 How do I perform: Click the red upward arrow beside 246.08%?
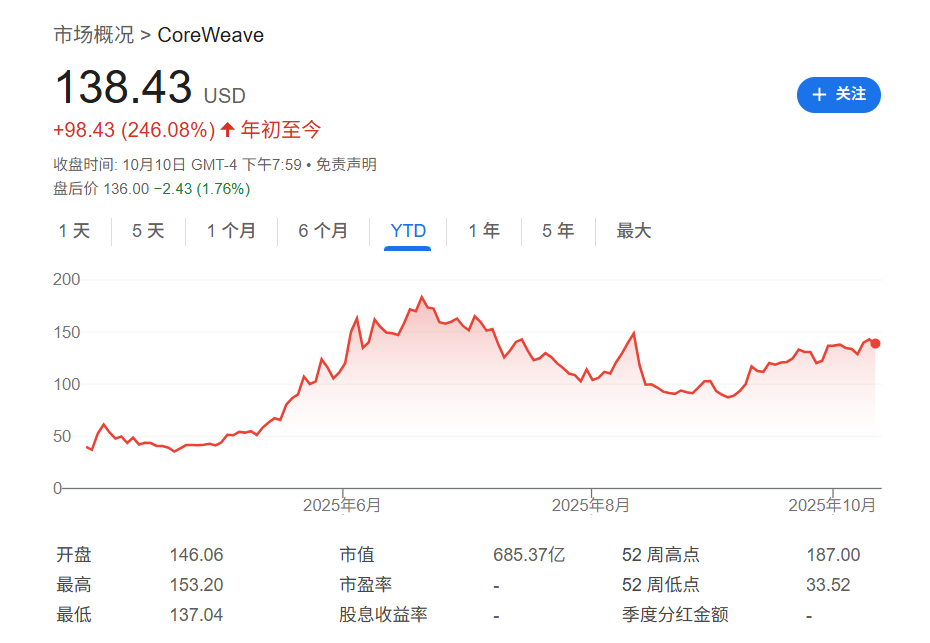[x=228, y=129]
